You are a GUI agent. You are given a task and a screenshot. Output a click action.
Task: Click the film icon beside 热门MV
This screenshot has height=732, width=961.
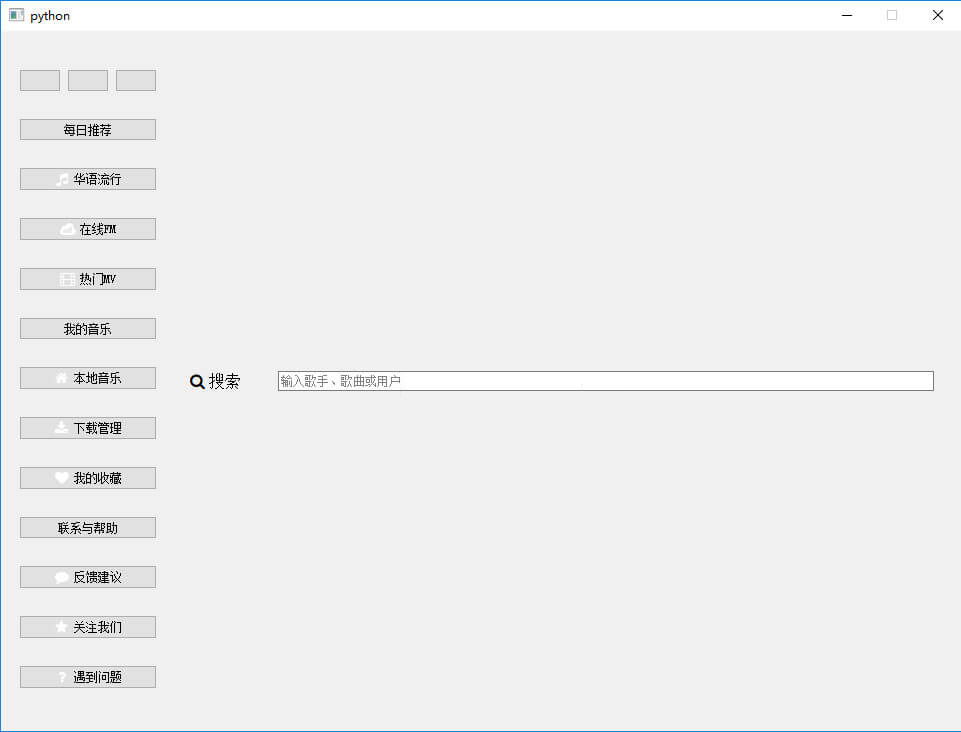[67, 280]
